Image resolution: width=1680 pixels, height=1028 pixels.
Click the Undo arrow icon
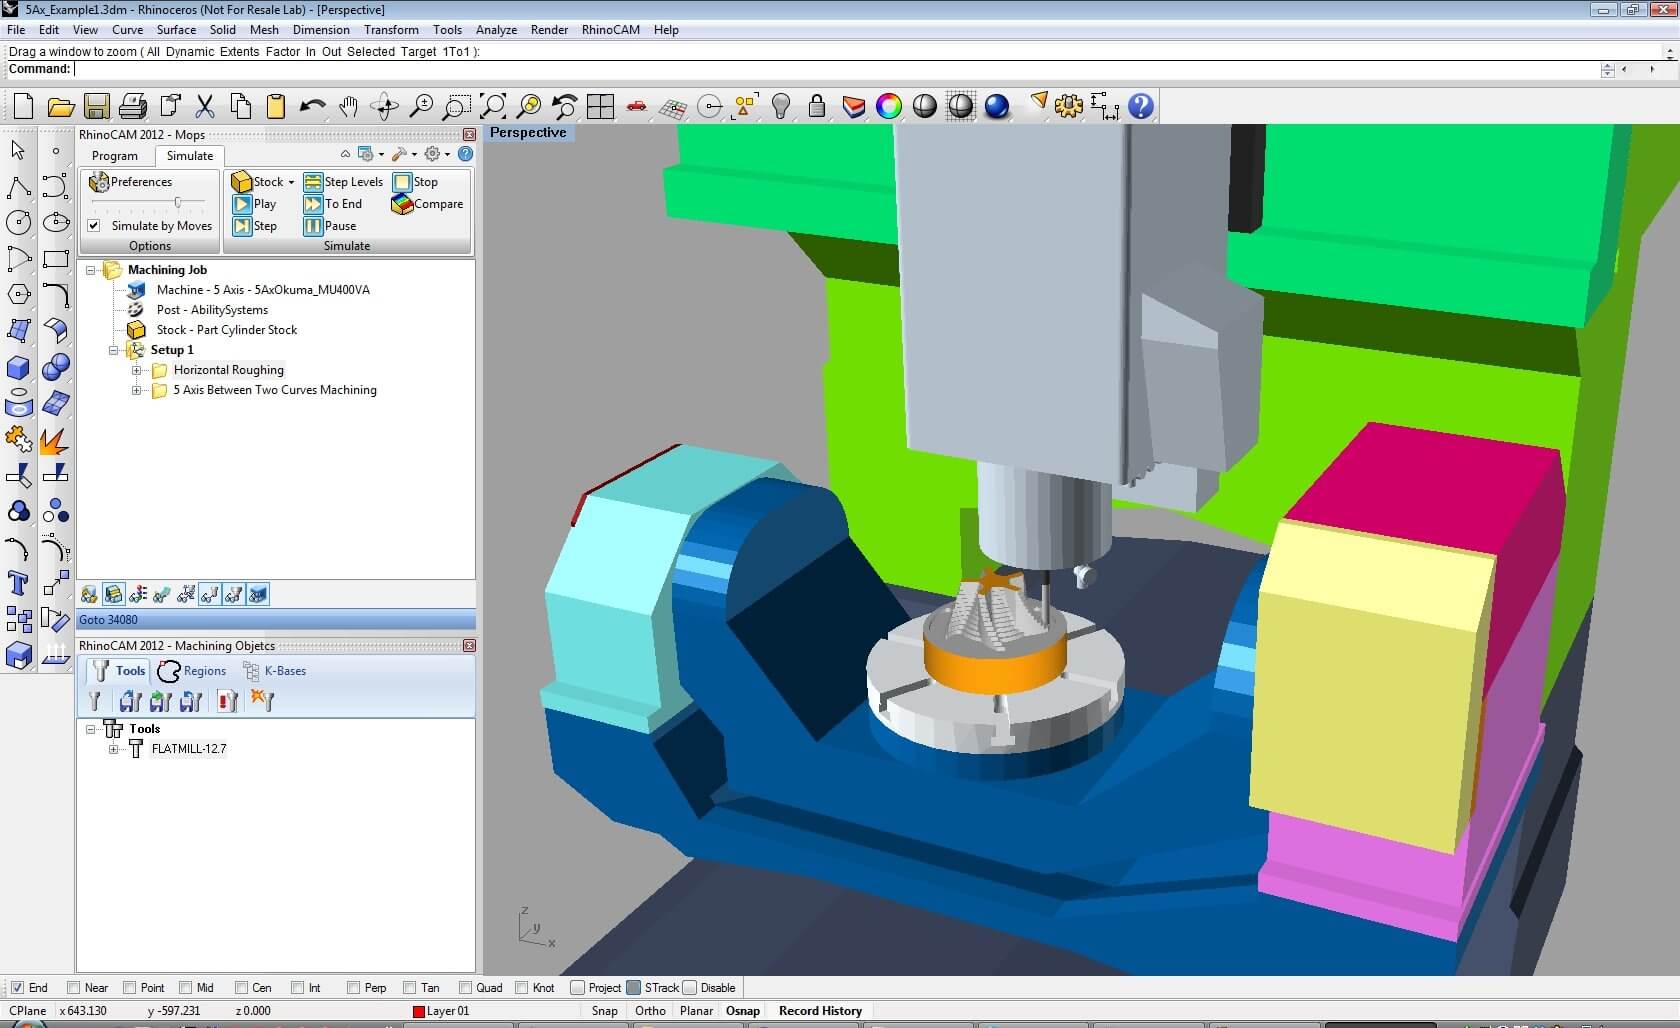312,106
